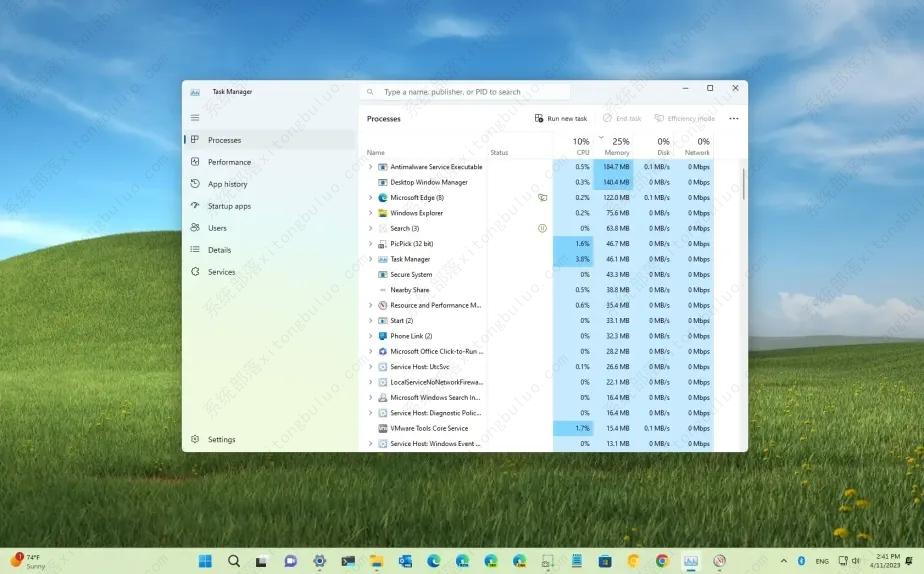Open taskbar Search
Viewport: 924px width, 574px height.
point(234,560)
